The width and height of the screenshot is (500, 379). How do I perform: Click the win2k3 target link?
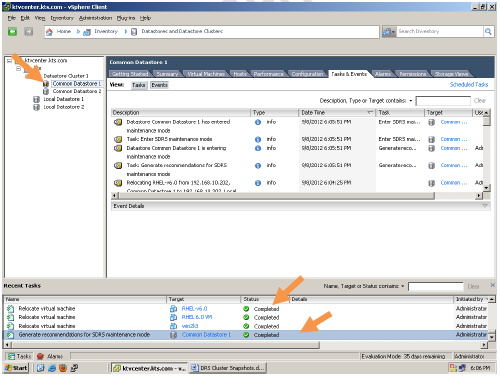(190, 326)
